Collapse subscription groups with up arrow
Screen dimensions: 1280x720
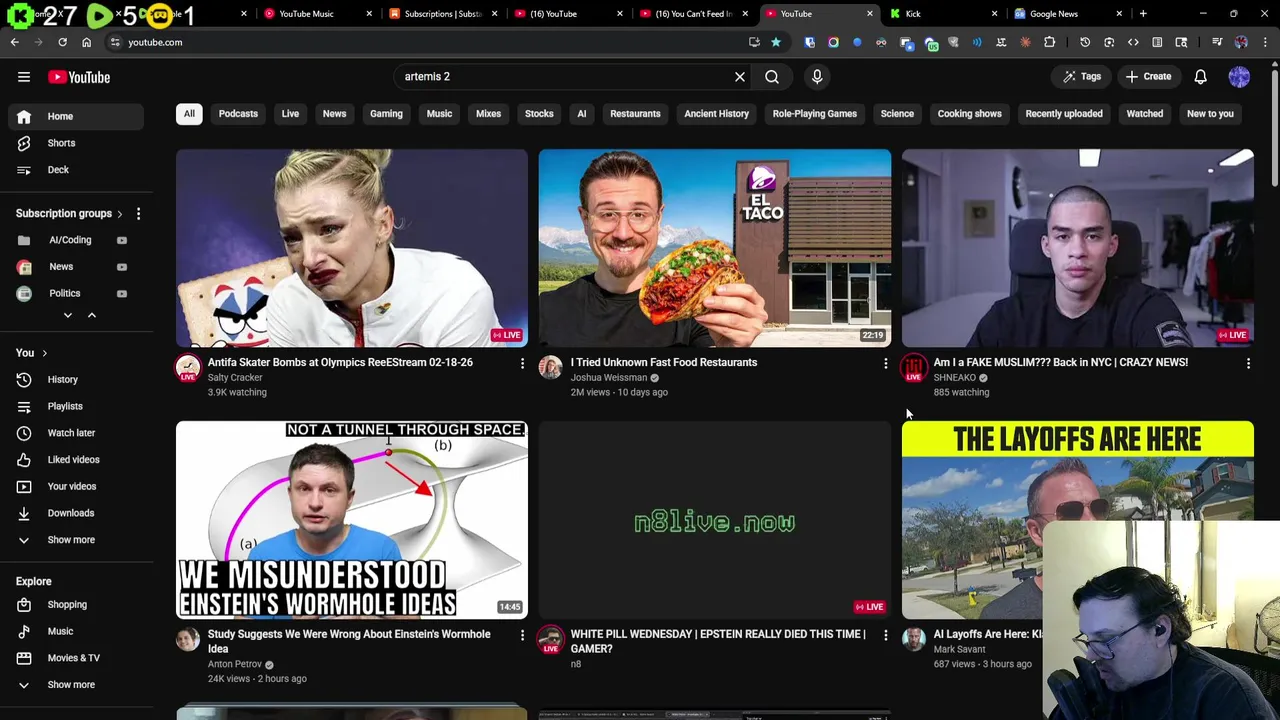pos(91,315)
